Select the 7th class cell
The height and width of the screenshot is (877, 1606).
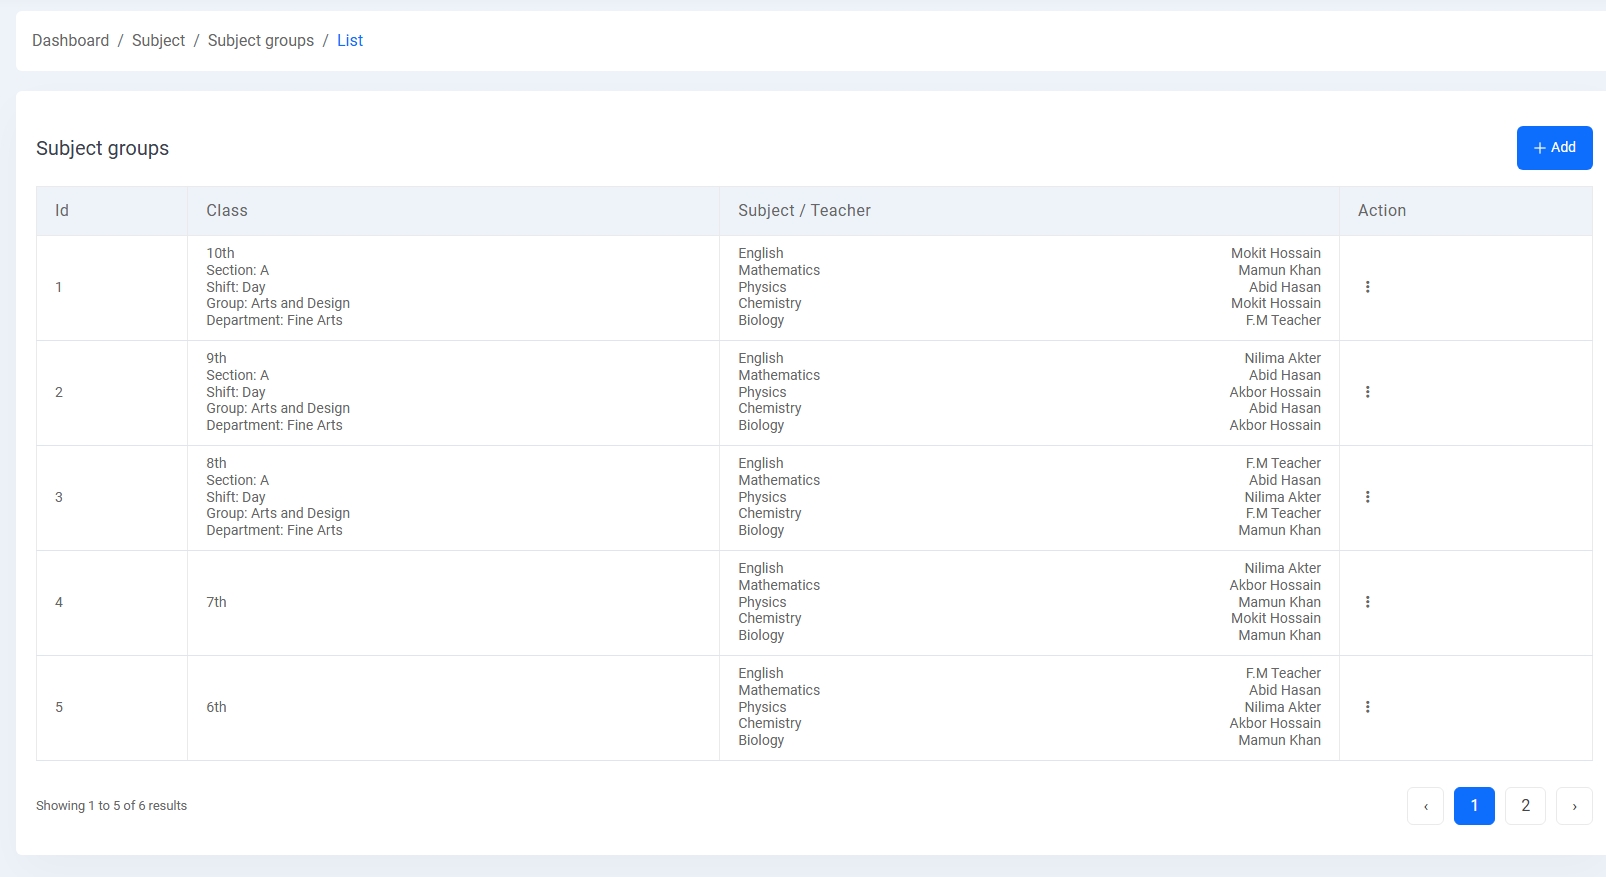pos(217,602)
